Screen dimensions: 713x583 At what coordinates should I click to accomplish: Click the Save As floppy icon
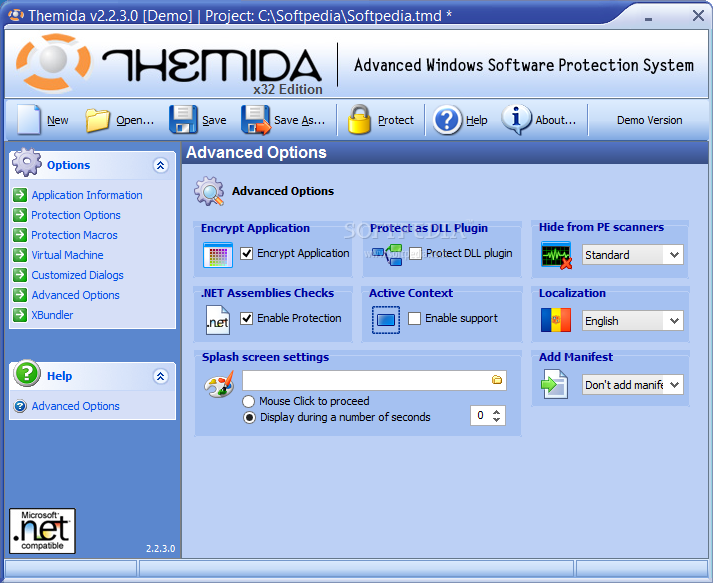256,120
